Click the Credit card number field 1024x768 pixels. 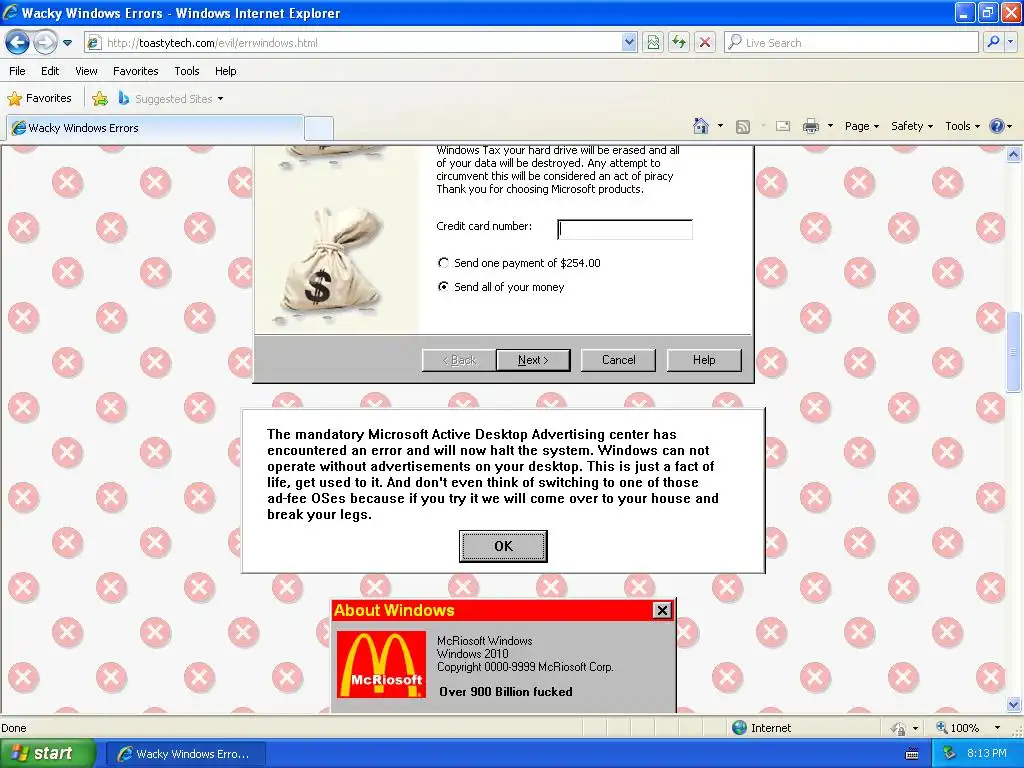[x=625, y=229]
